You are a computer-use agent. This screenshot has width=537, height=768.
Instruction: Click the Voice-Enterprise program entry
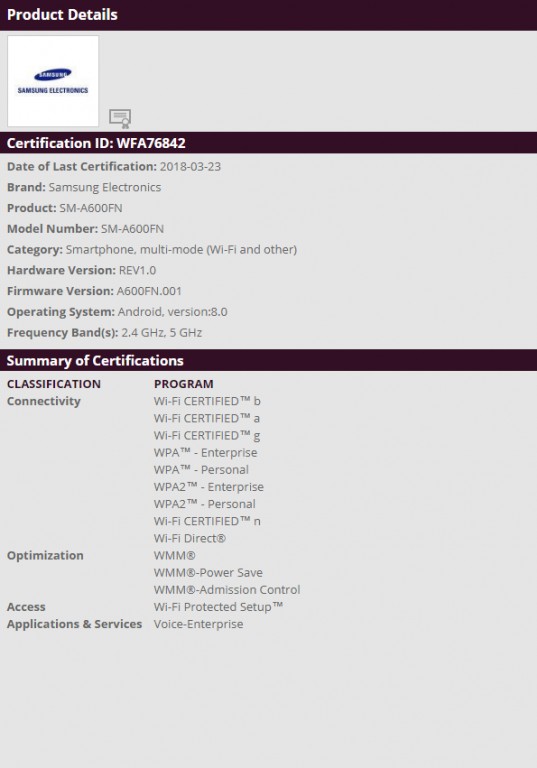(x=198, y=624)
